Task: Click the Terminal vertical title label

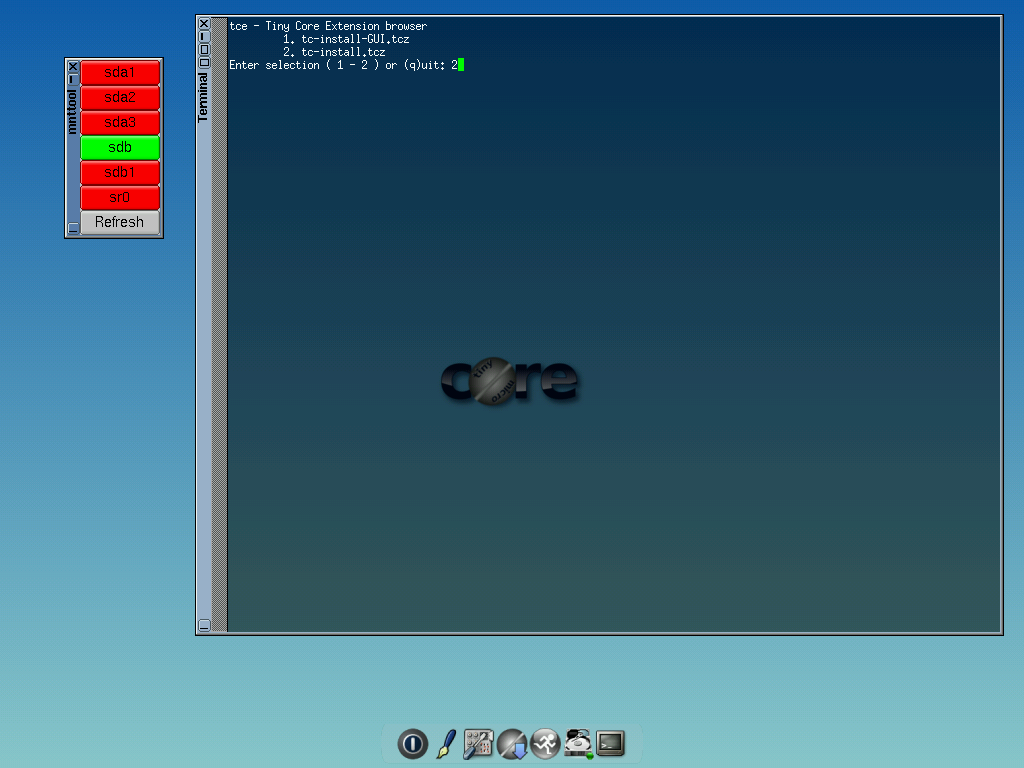Action: (x=203, y=97)
